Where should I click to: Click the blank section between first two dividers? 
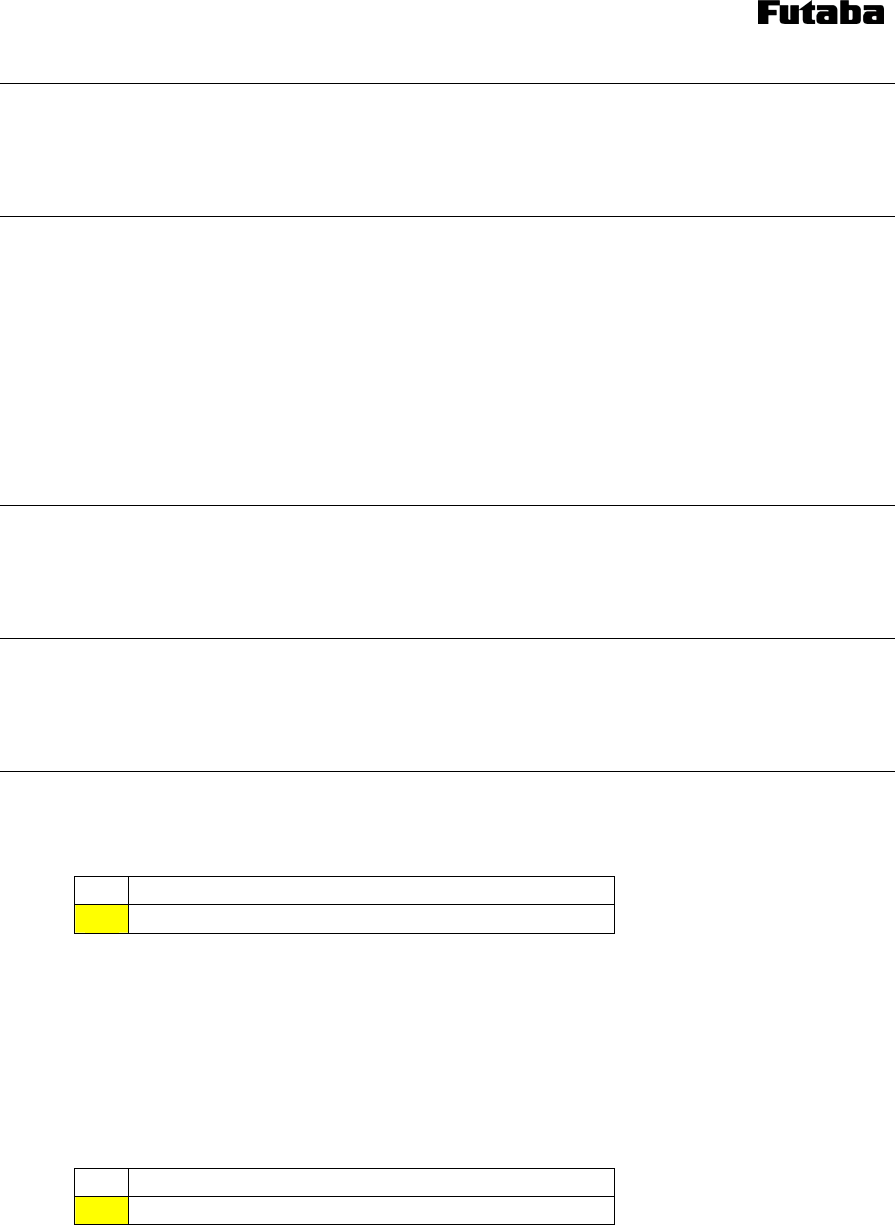(447, 150)
